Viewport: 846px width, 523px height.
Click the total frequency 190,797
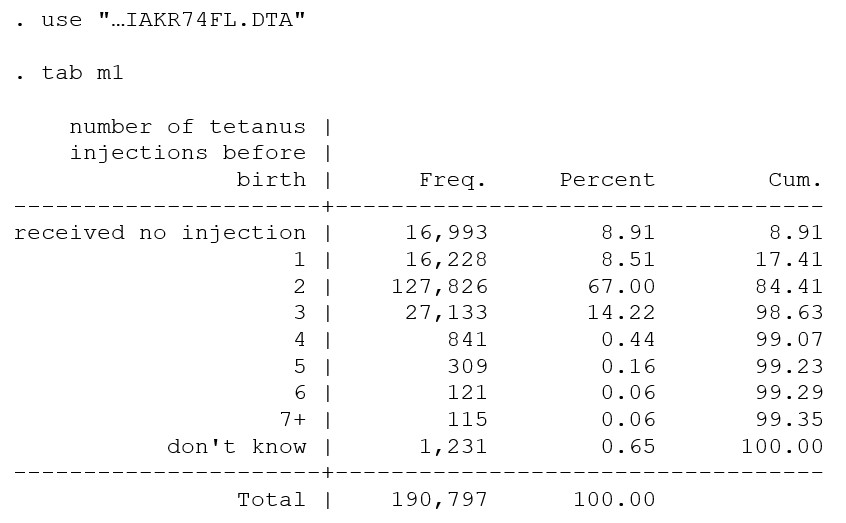pos(439,500)
